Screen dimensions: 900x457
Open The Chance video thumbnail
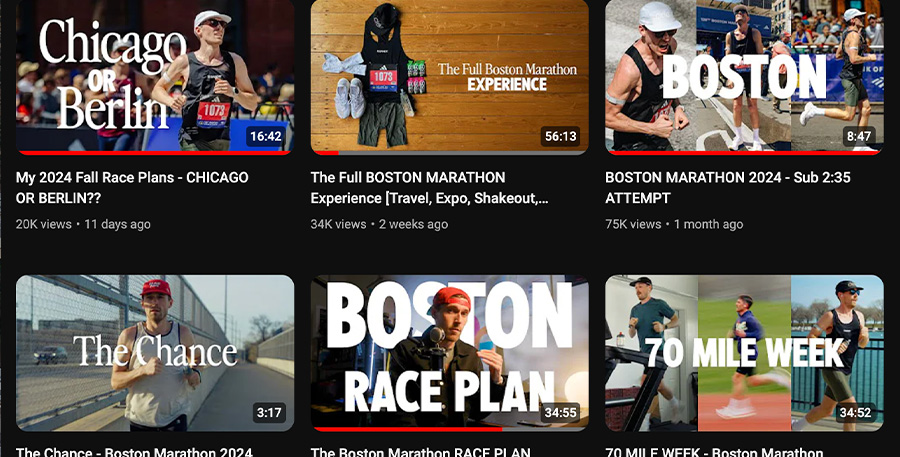(155, 353)
